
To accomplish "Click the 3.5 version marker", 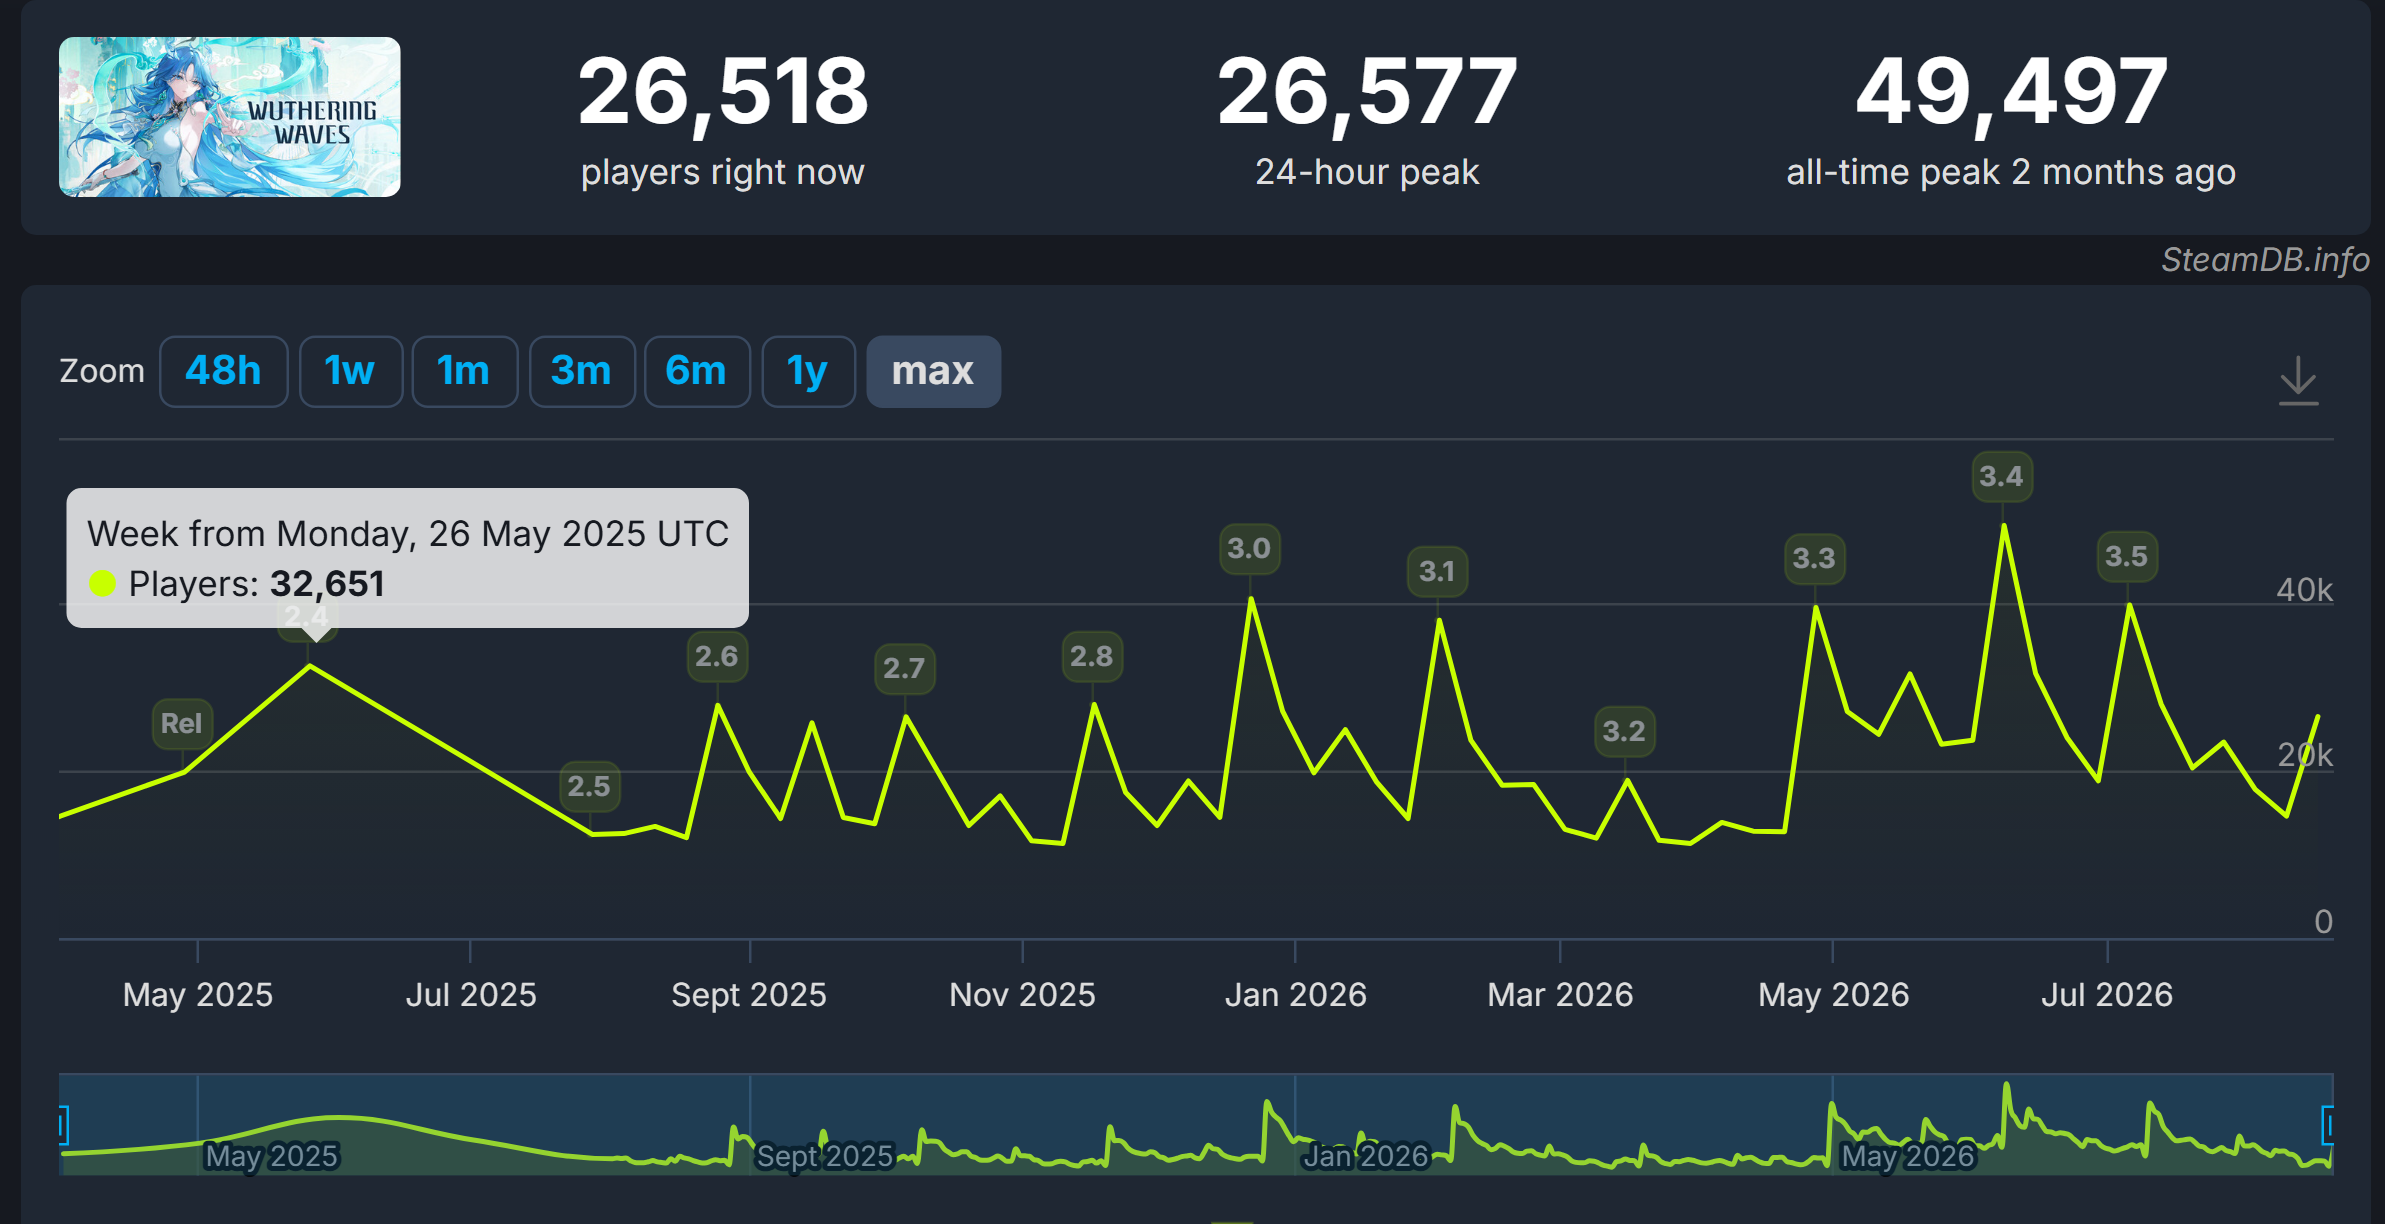I will (x=2127, y=556).
